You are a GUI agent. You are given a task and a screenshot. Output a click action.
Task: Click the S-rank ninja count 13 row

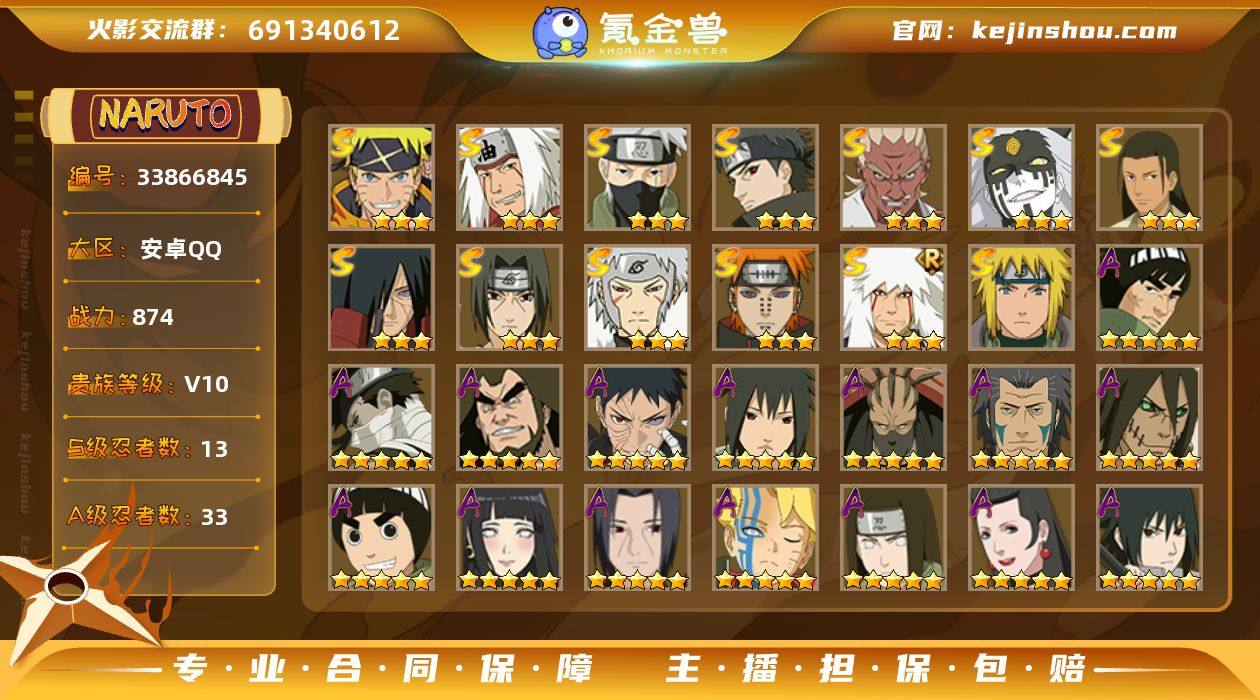(x=162, y=449)
